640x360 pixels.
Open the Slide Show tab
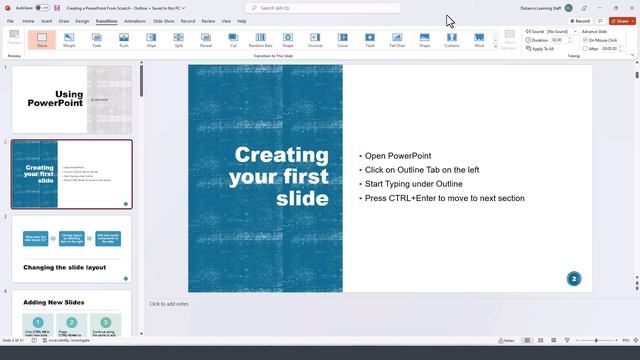click(x=164, y=21)
